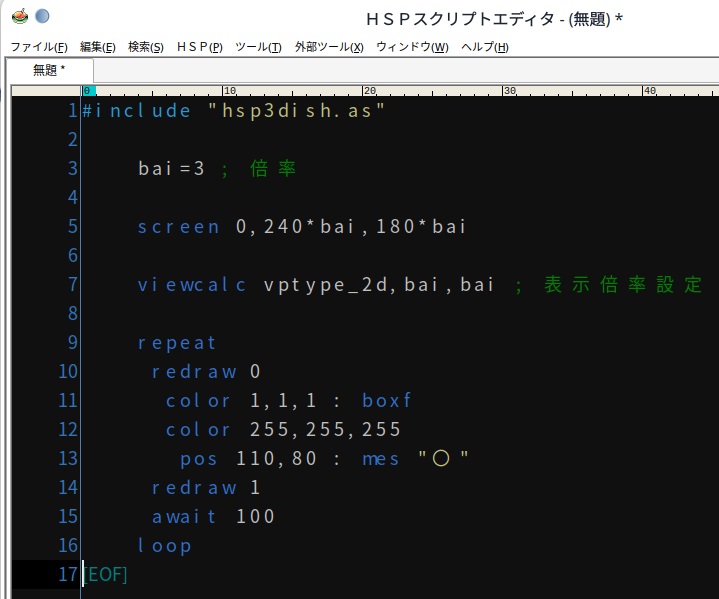Open the ツール(T) menu

click(258, 47)
